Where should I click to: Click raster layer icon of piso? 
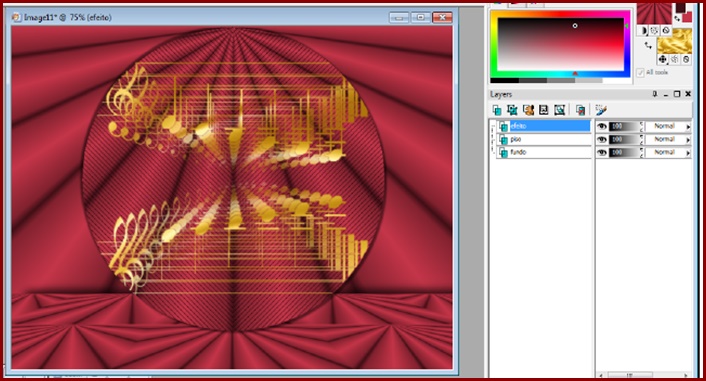click(503, 140)
